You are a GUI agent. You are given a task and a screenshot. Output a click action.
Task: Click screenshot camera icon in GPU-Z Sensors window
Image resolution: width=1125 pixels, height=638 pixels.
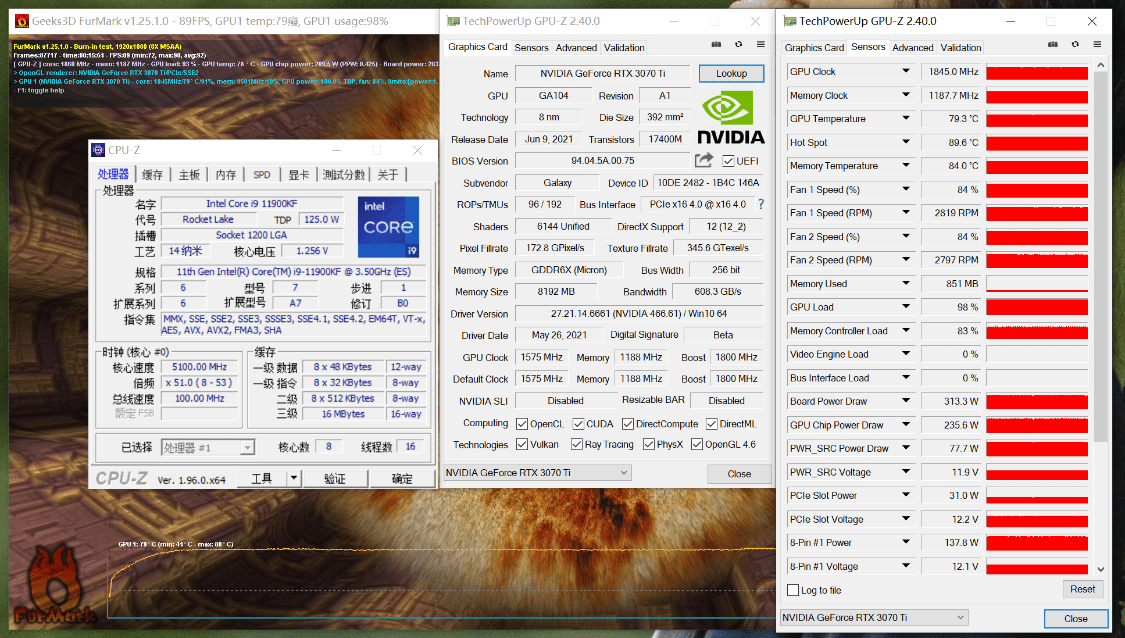(x=1053, y=44)
